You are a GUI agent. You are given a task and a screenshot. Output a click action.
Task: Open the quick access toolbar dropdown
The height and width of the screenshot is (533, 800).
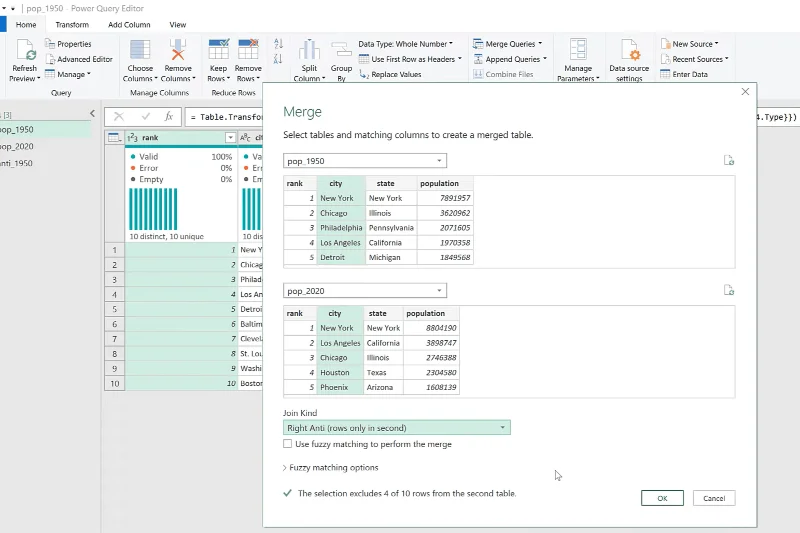pyautogui.click(x=13, y=8)
